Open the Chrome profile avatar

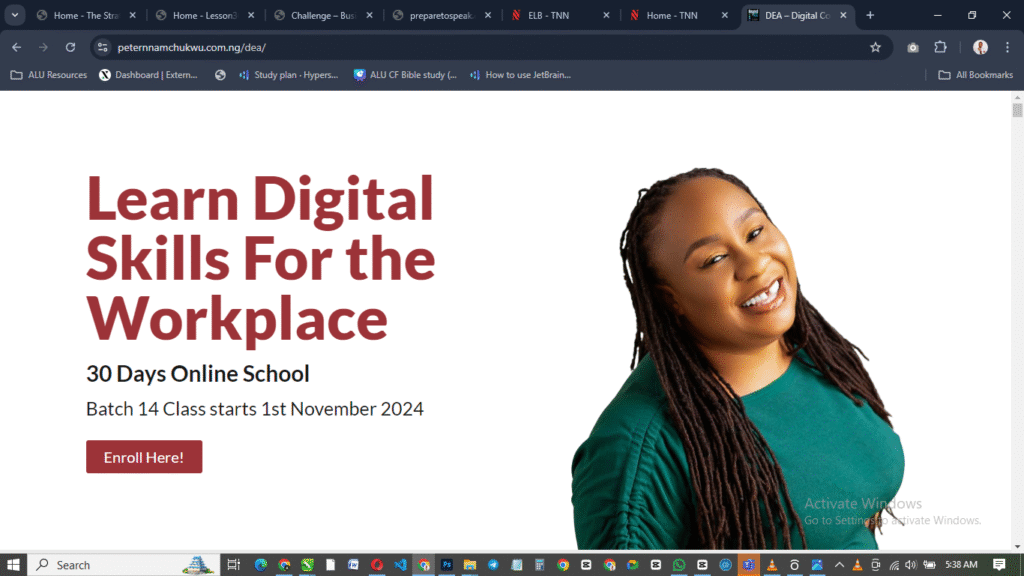coord(980,47)
